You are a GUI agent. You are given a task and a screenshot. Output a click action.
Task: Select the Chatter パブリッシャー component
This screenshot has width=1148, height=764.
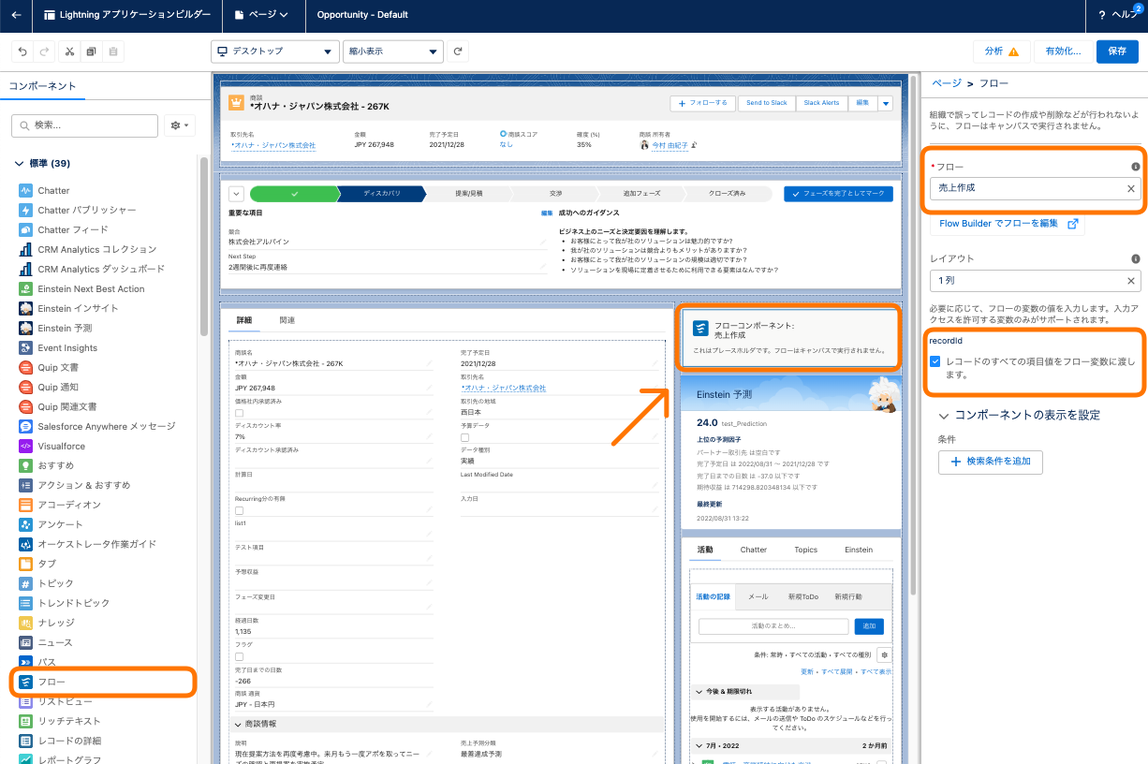[x=86, y=210]
